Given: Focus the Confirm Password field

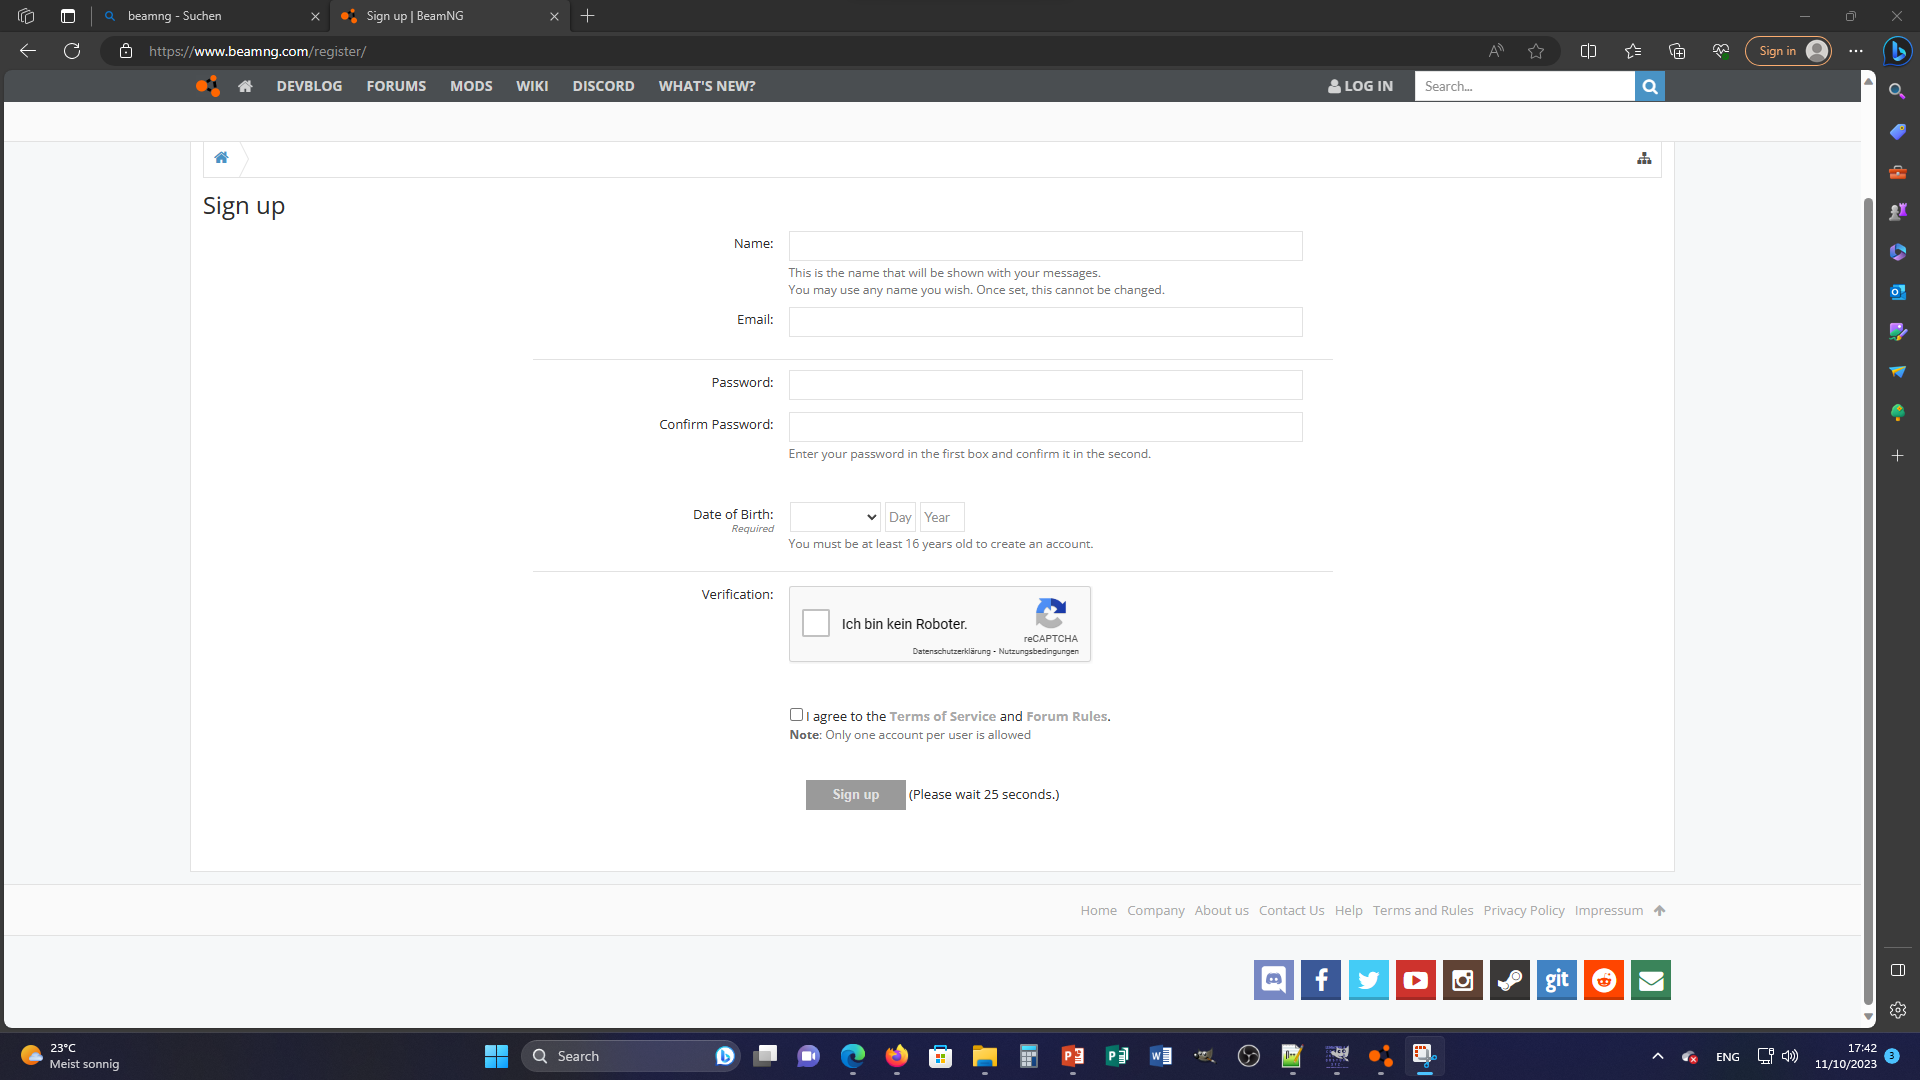Looking at the screenshot, I should [1045, 427].
